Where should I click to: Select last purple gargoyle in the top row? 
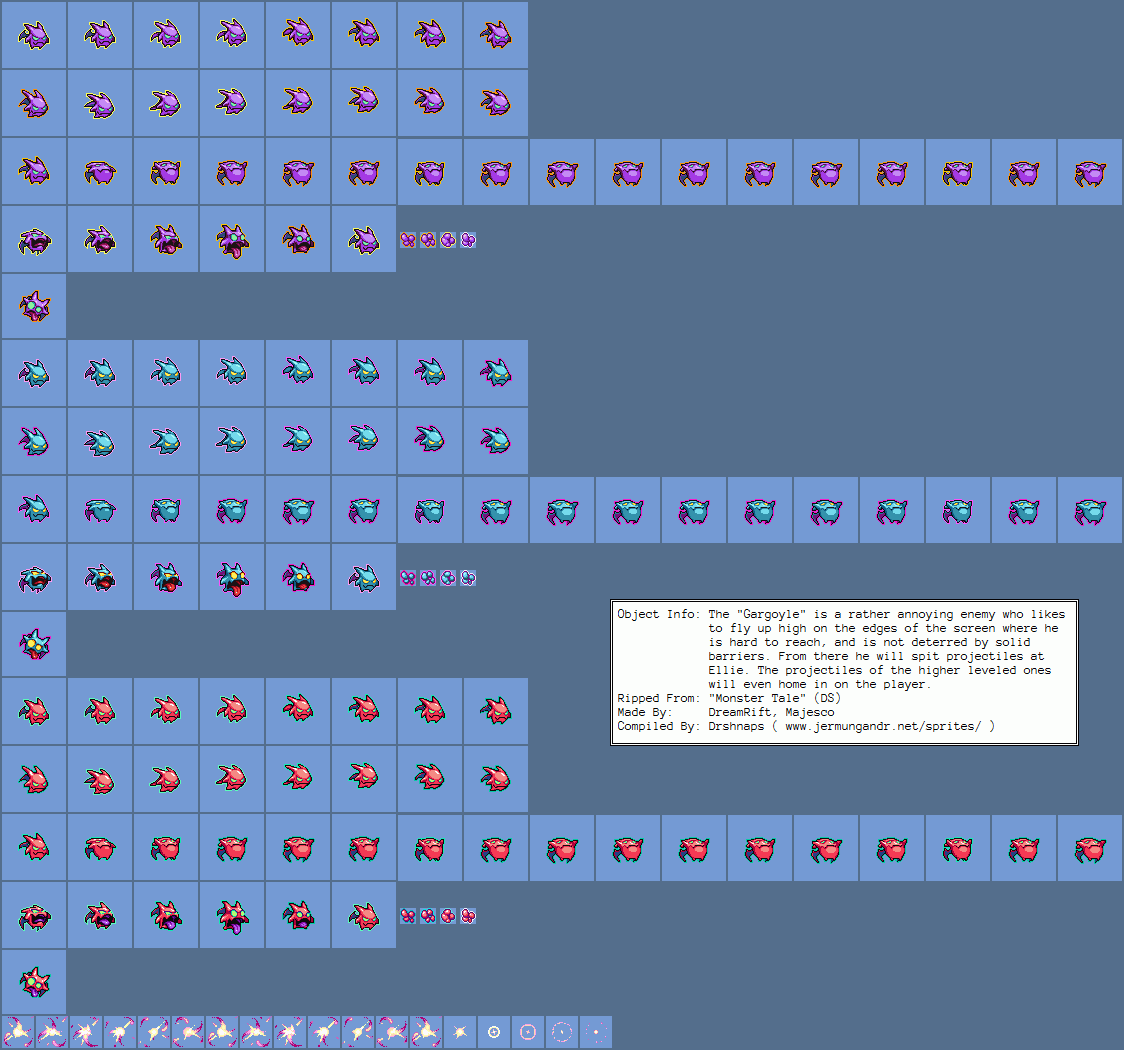(x=496, y=34)
